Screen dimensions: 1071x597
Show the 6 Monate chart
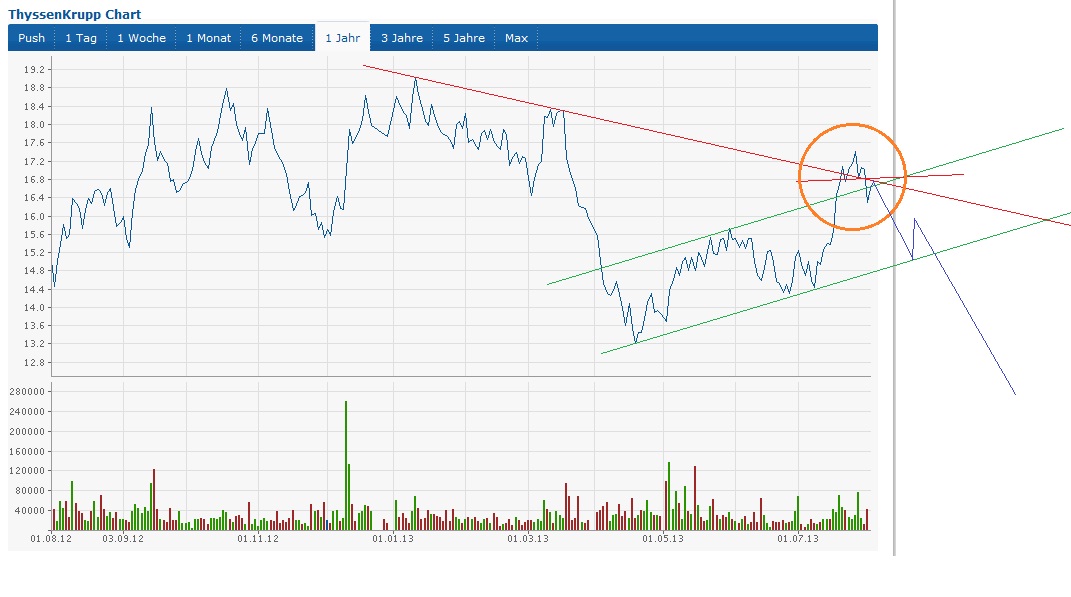click(277, 38)
